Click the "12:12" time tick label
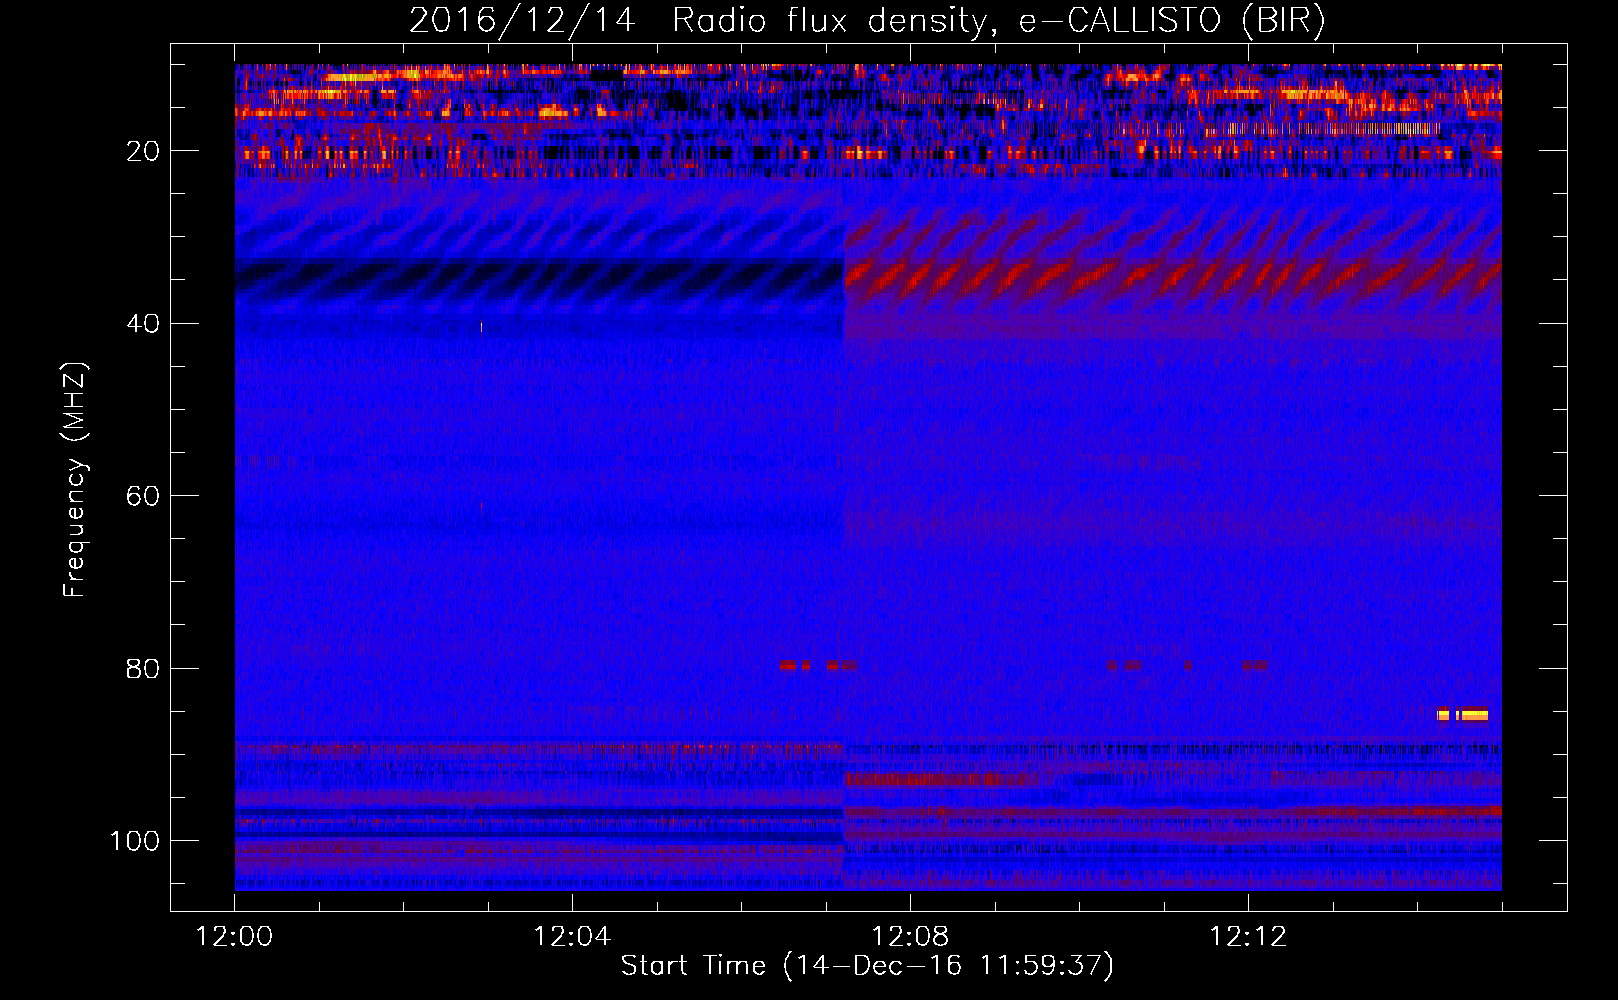The image size is (1618, 1000). [x=1248, y=937]
